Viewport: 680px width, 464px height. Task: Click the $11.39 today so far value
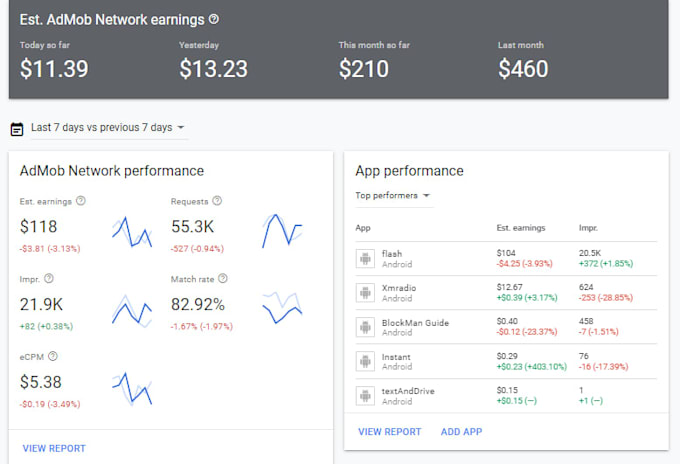coord(54,69)
